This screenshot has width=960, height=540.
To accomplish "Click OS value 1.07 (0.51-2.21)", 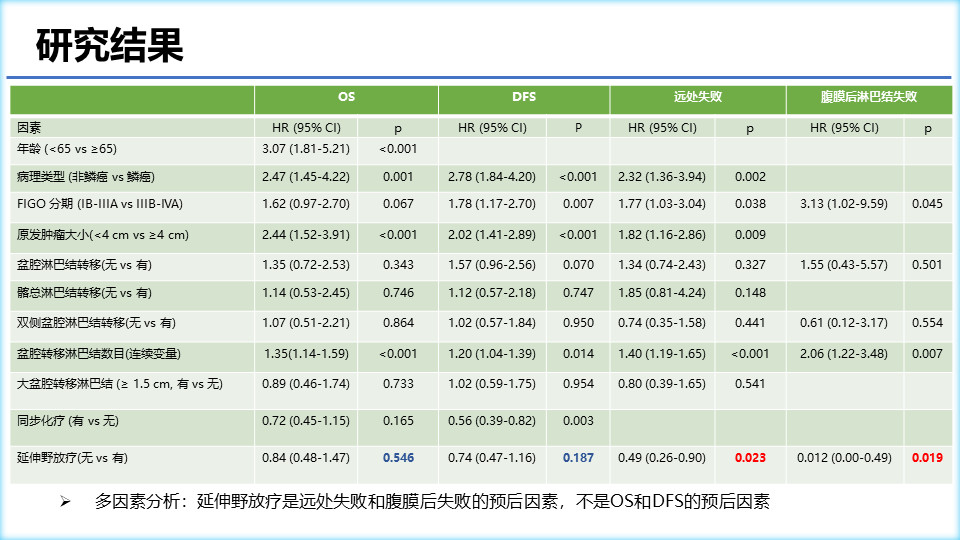I will coord(306,323).
